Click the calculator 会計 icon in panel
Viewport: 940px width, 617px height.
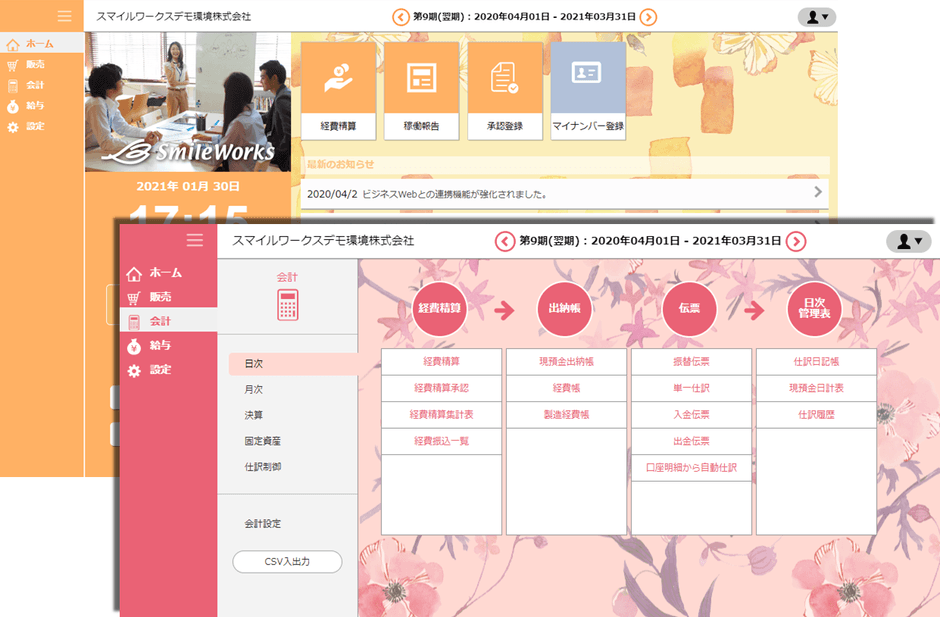point(287,304)
